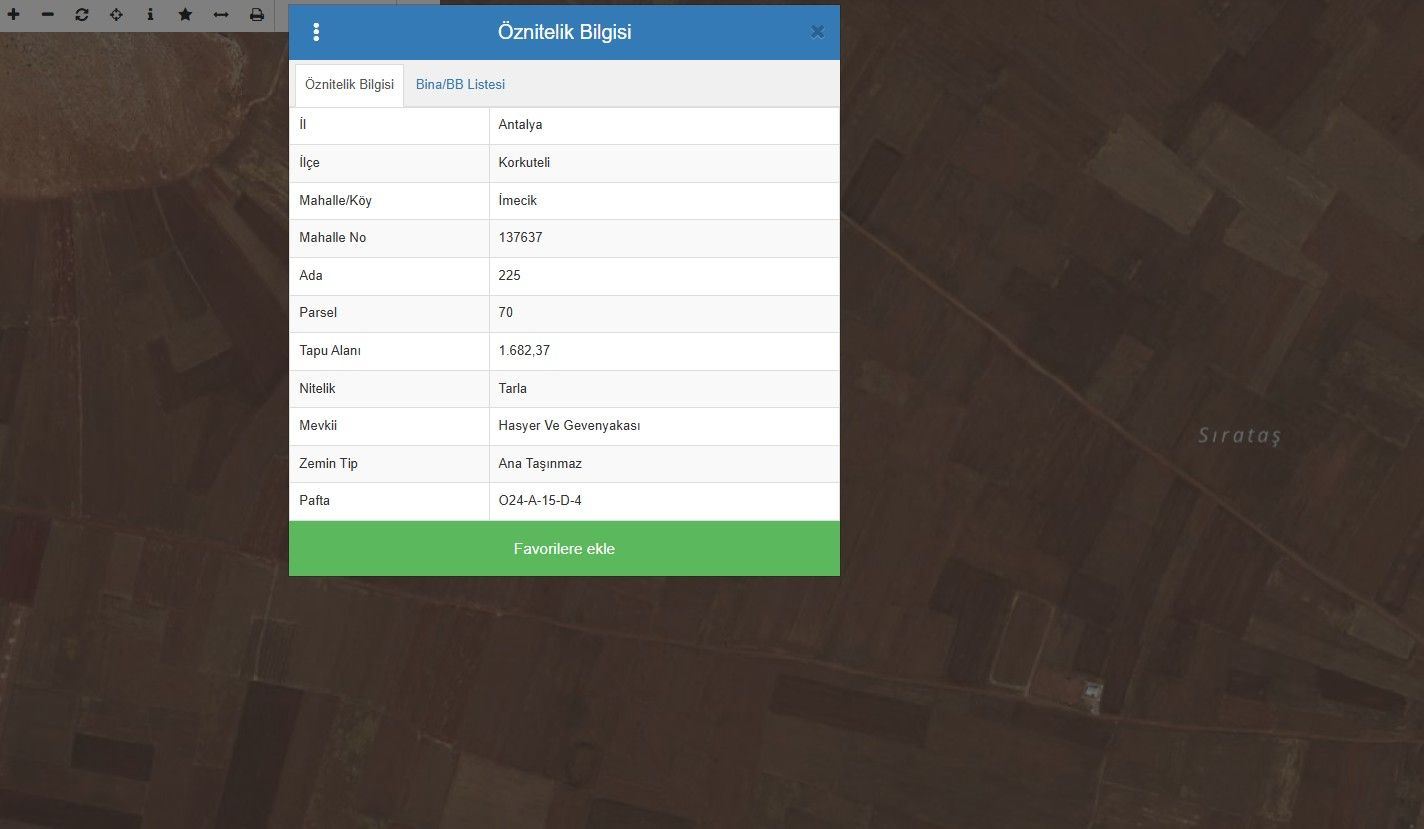Click the zoom in plus icon
This screenshot has height=829, width=1424.
pos(13,15)
